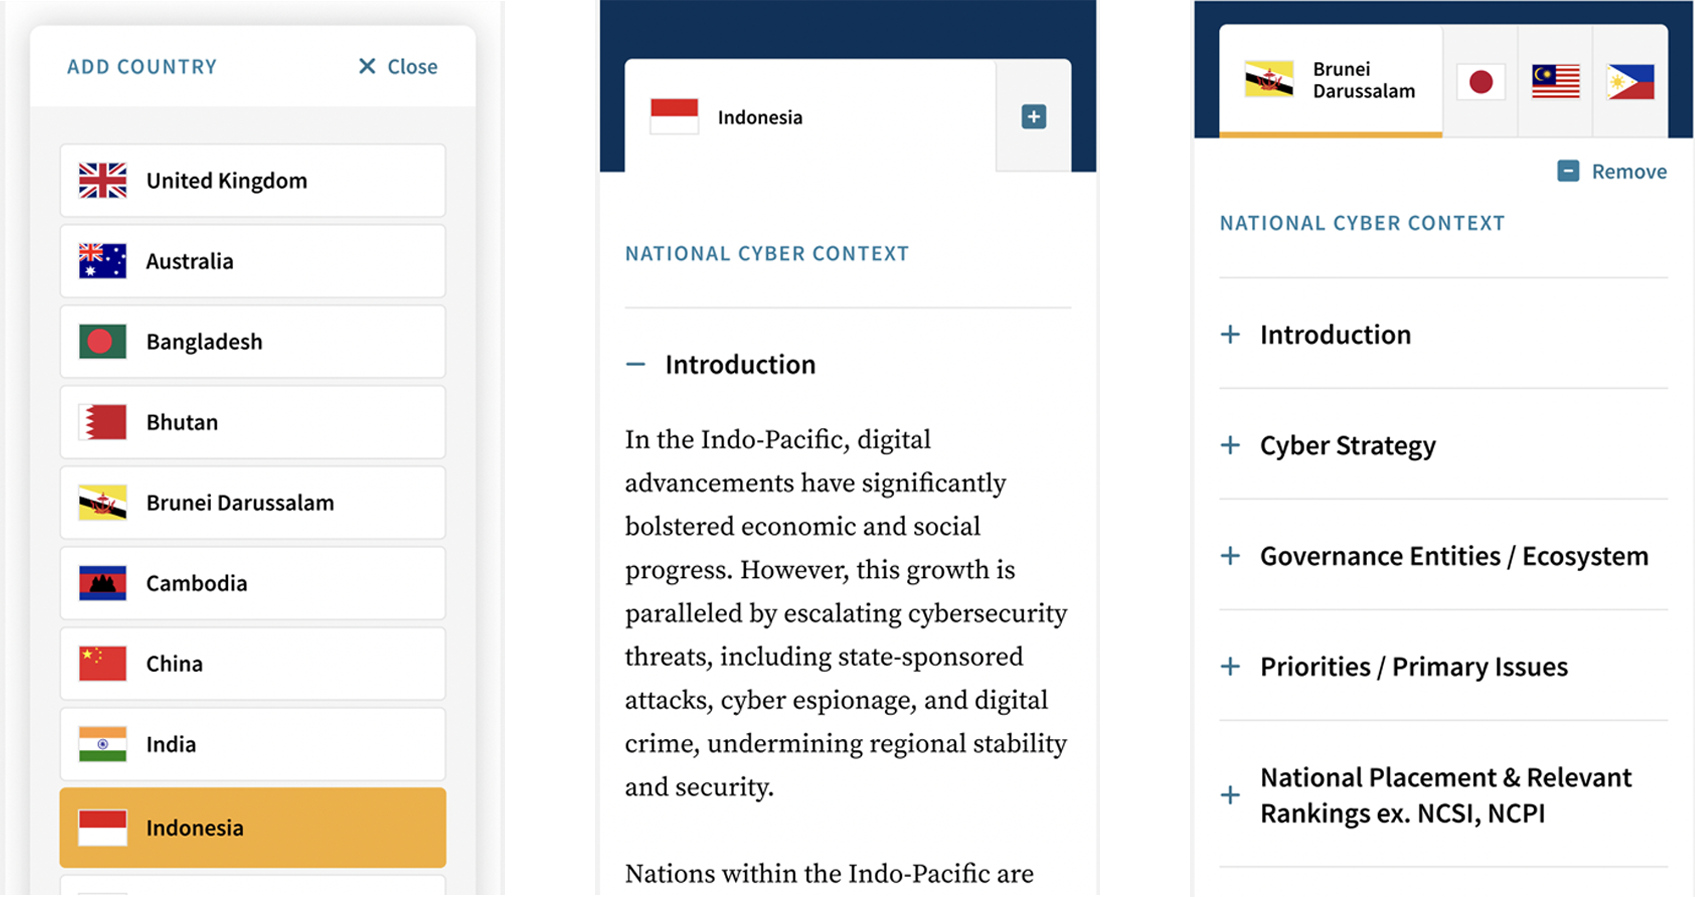Screen dimensions: 1695x897
Task: Click Remove to delete Brunei Darussalam
Action: tap(1629, 171)
